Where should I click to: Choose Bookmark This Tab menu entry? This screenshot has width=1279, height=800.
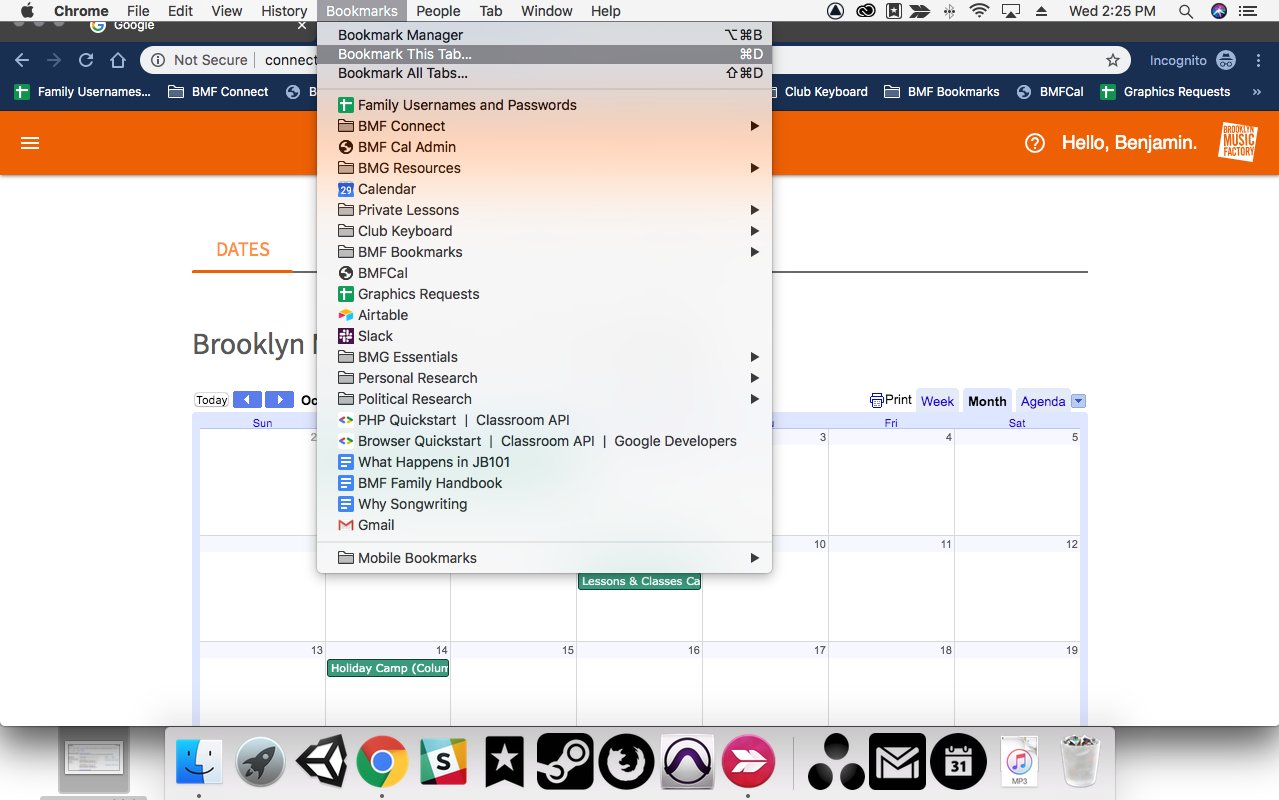click(x=544, y=54)
